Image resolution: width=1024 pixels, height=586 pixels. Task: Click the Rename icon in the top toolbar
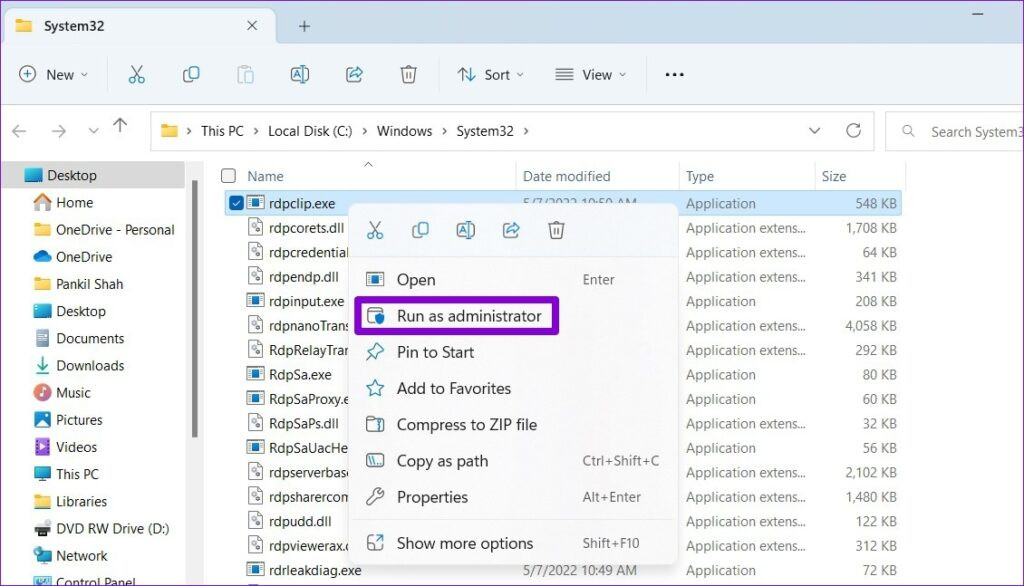(300, 74)
